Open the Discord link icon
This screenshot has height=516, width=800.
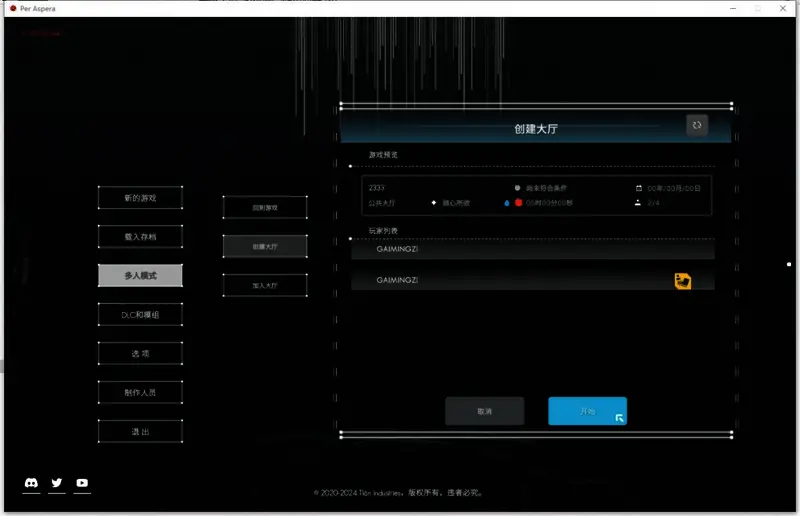point(31,483)
